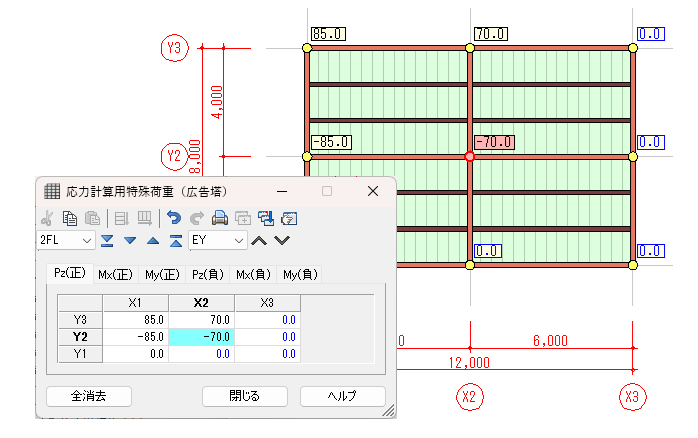Click the yellow node at Y3-X3 on the plan

coord(633,48)
